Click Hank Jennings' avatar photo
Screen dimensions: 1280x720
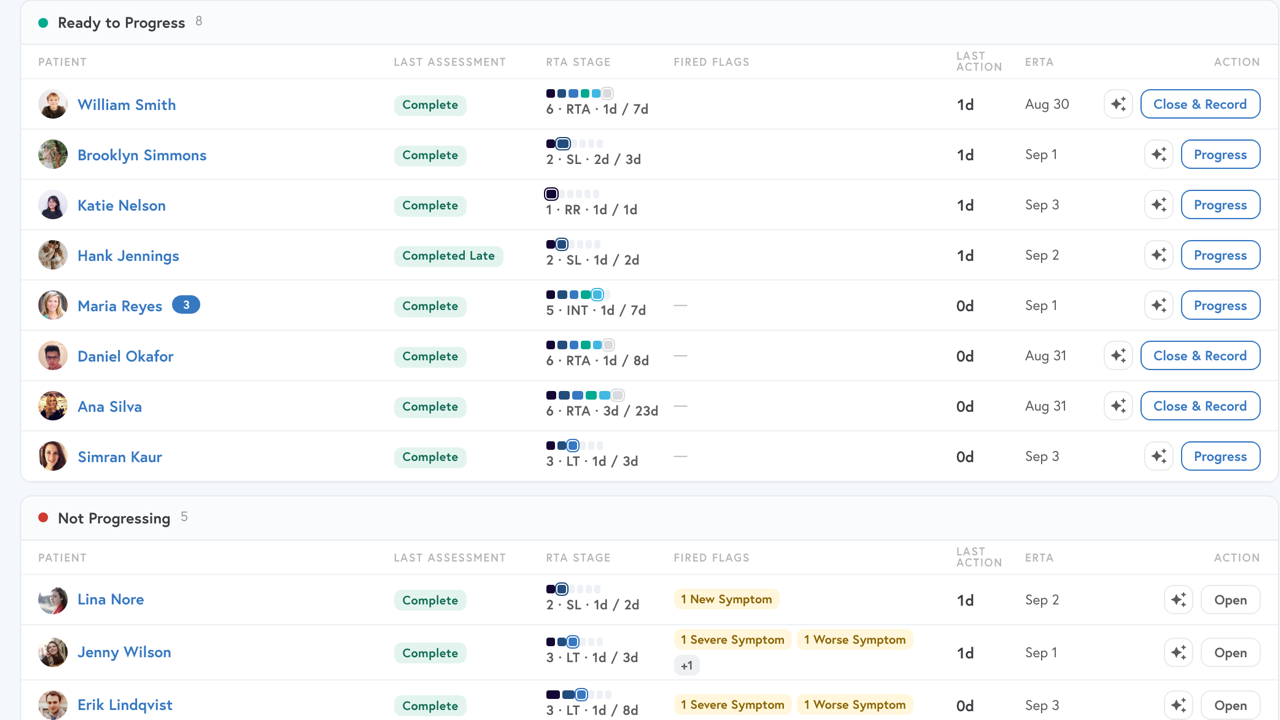click(53, 255)
